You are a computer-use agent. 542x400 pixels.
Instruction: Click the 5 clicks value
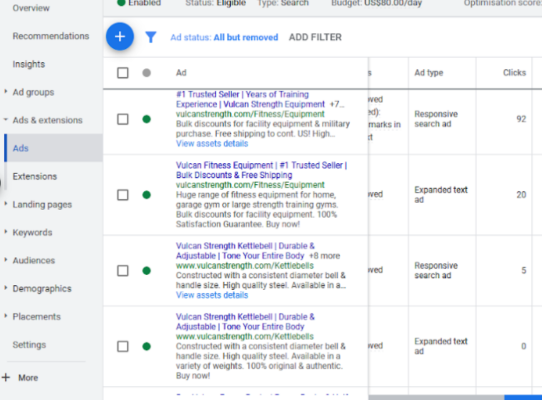(x=524, y=270)
